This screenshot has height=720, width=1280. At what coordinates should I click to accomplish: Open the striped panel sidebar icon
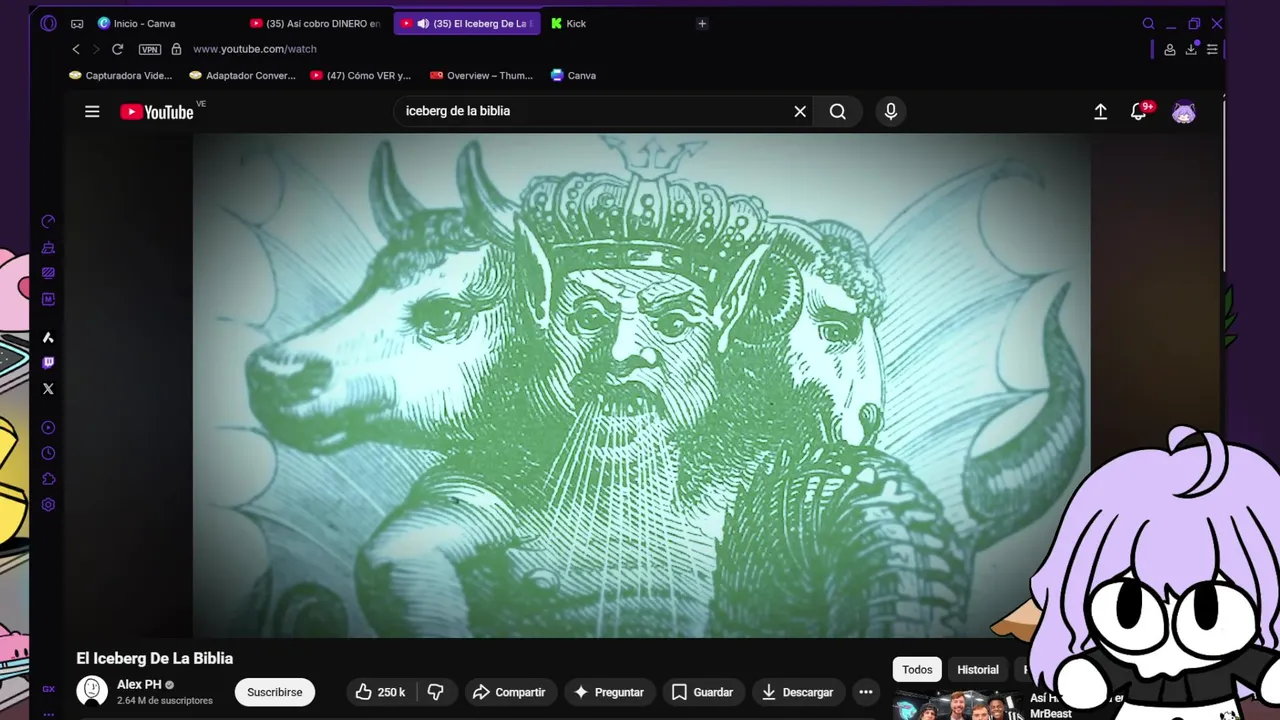coord(48,273)
